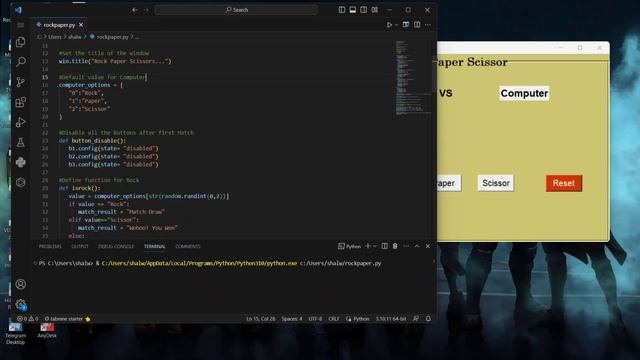Go forward with the title bar arrow
The width and height of the screenshot is (640, 360).
click(146, 10)
